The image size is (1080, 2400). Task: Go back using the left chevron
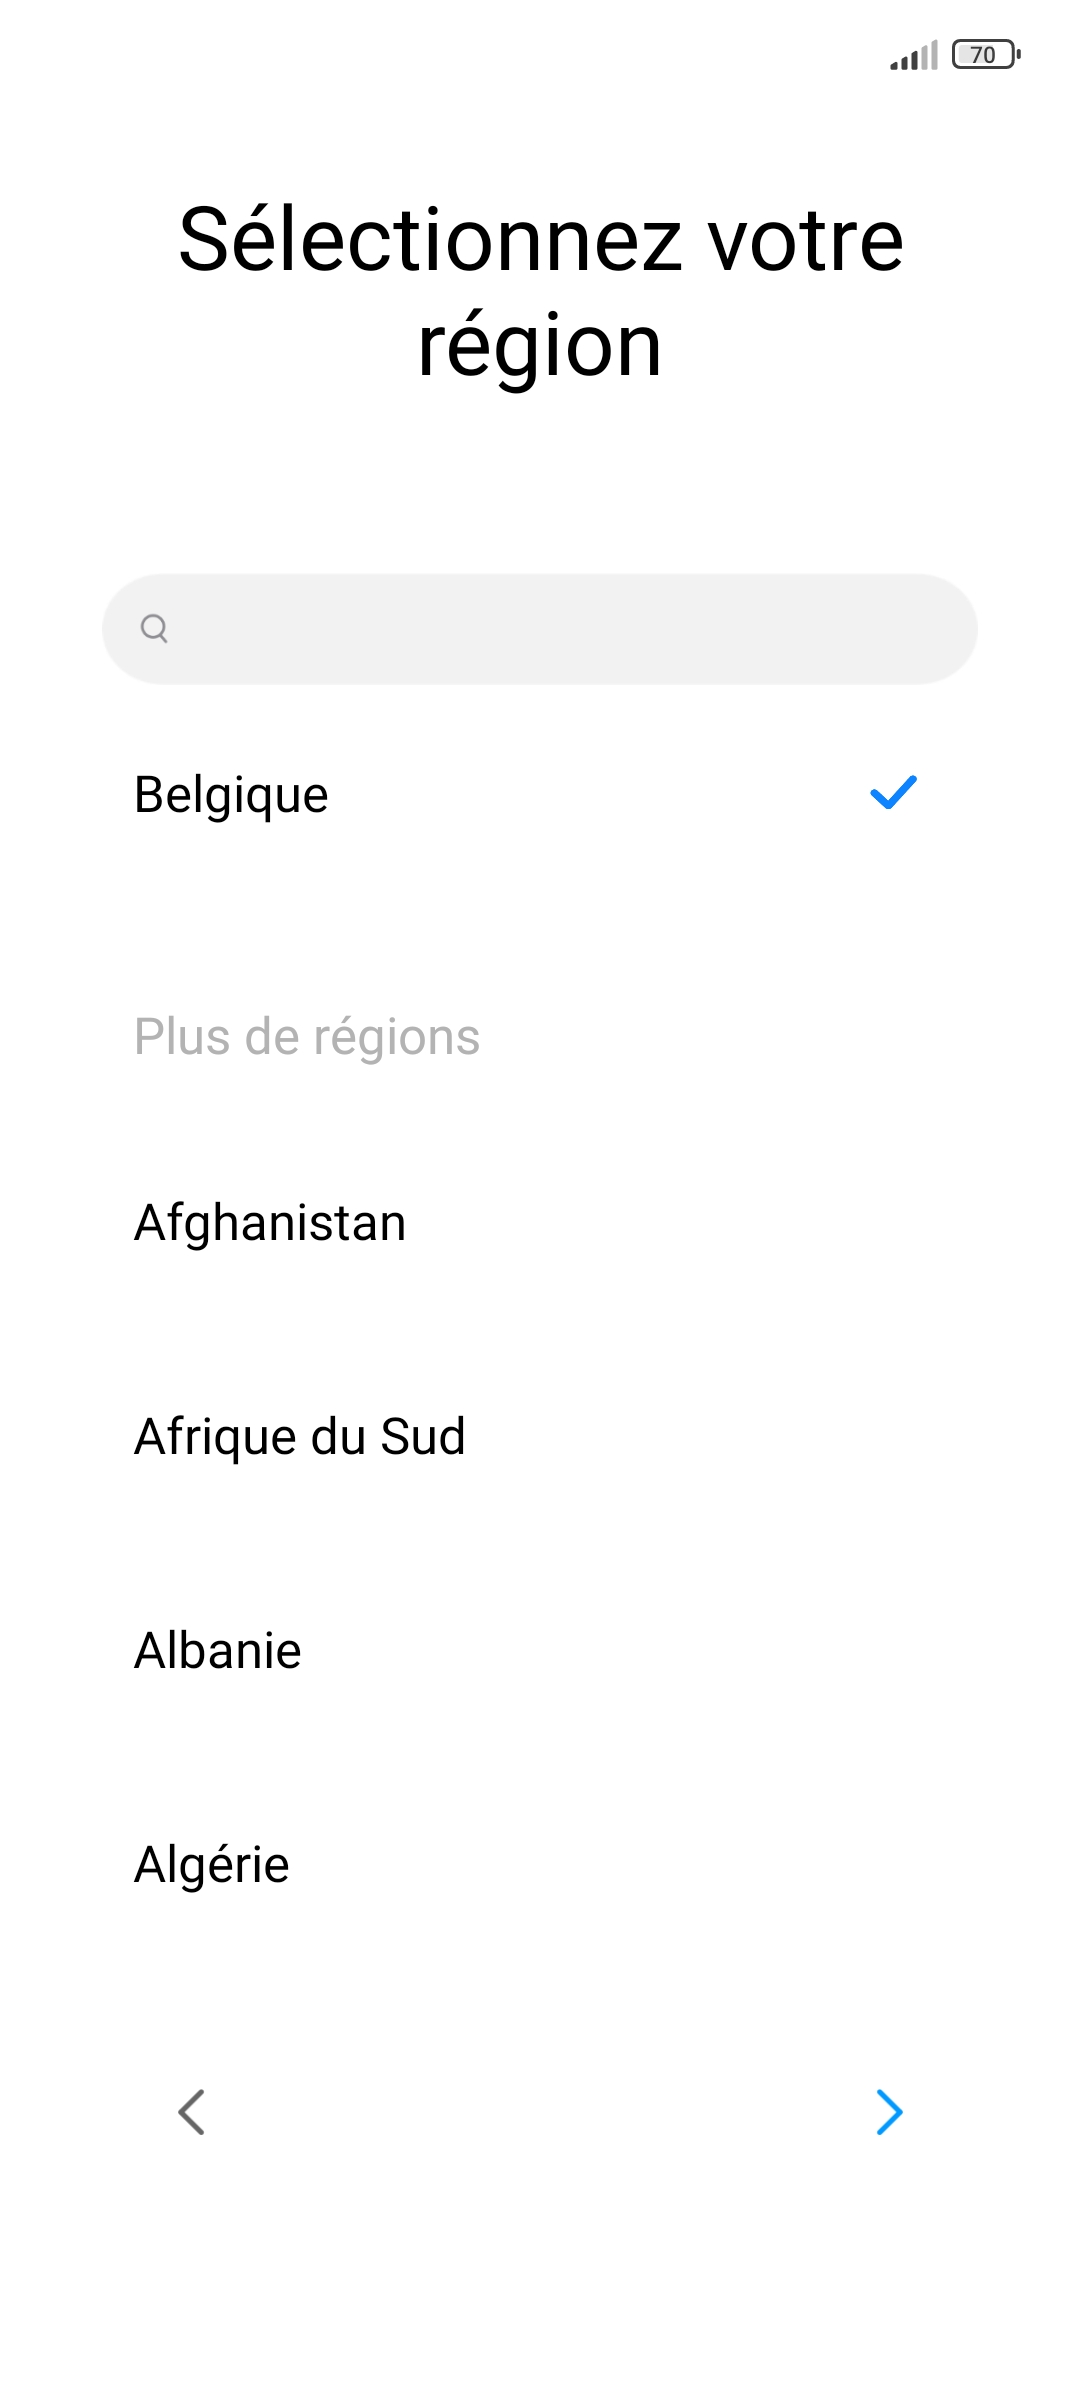(x=191, y=2112)
